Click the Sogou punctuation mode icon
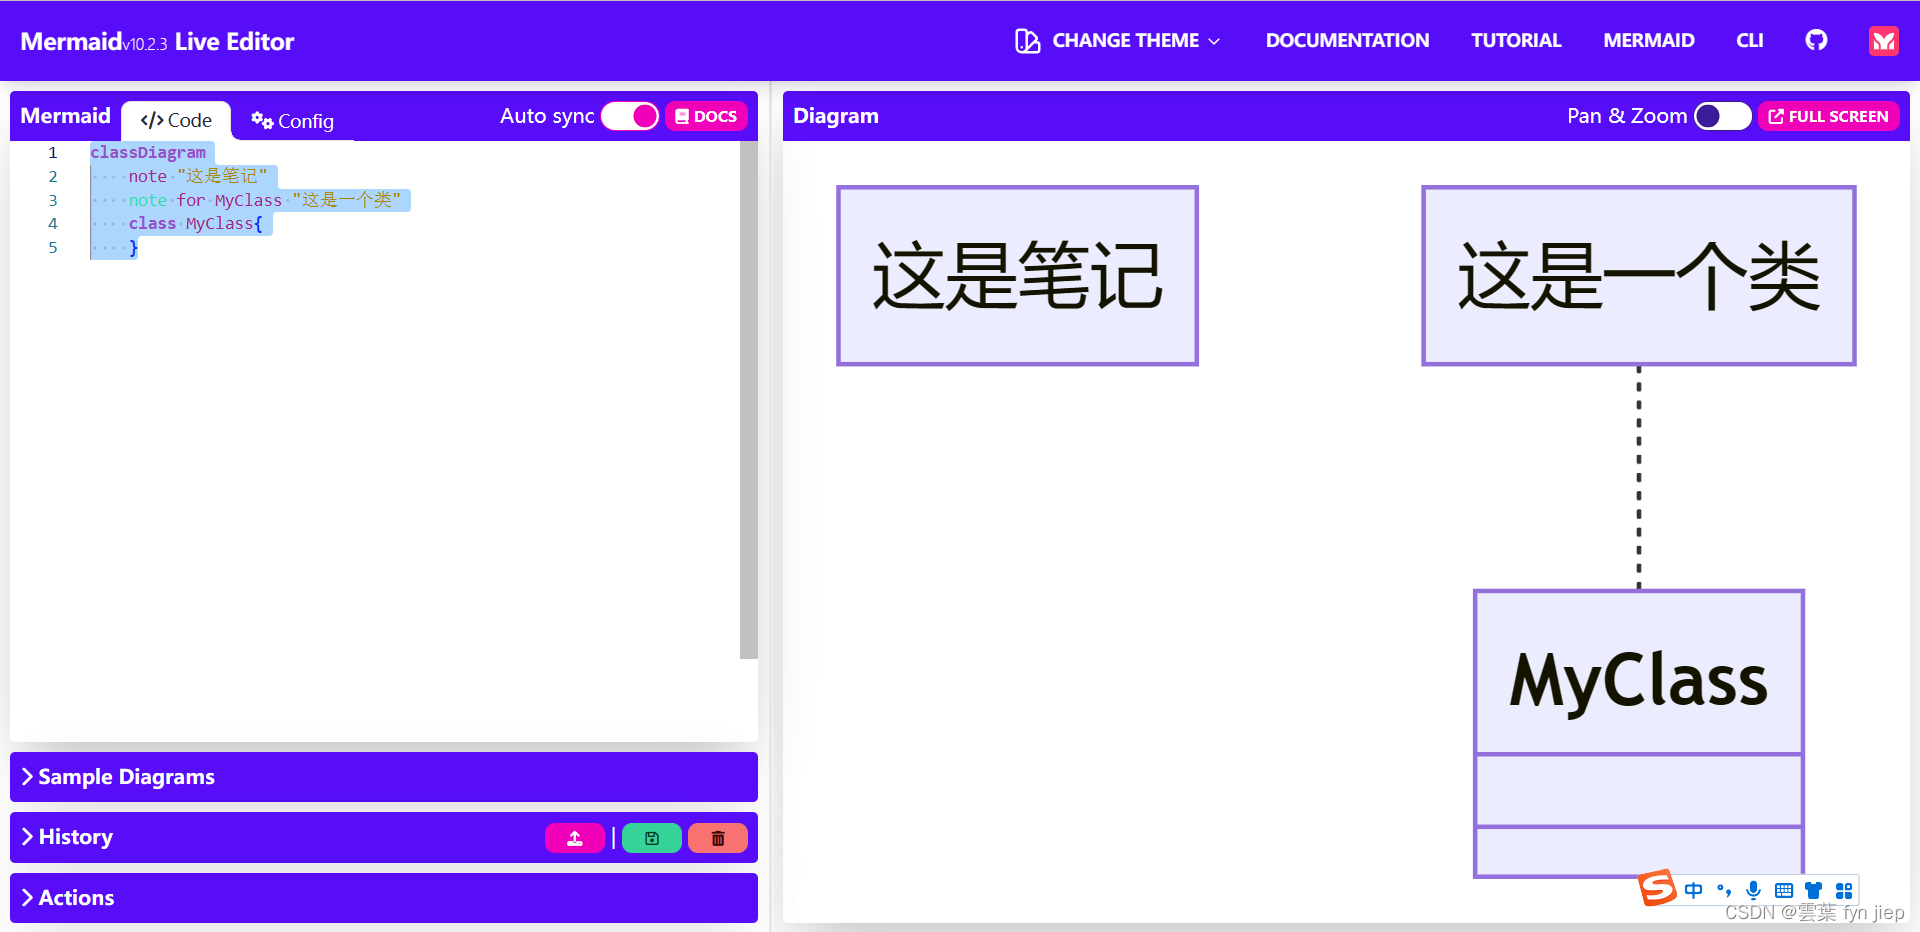This screenshot has height=932, width=1920. 1724,890
